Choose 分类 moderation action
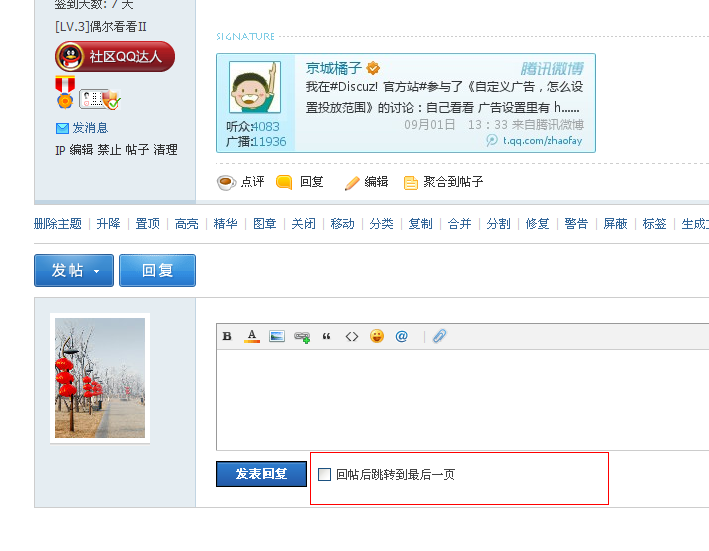This screenshot has width=709, height=551. pyautogui.click(x=381, y=224)
